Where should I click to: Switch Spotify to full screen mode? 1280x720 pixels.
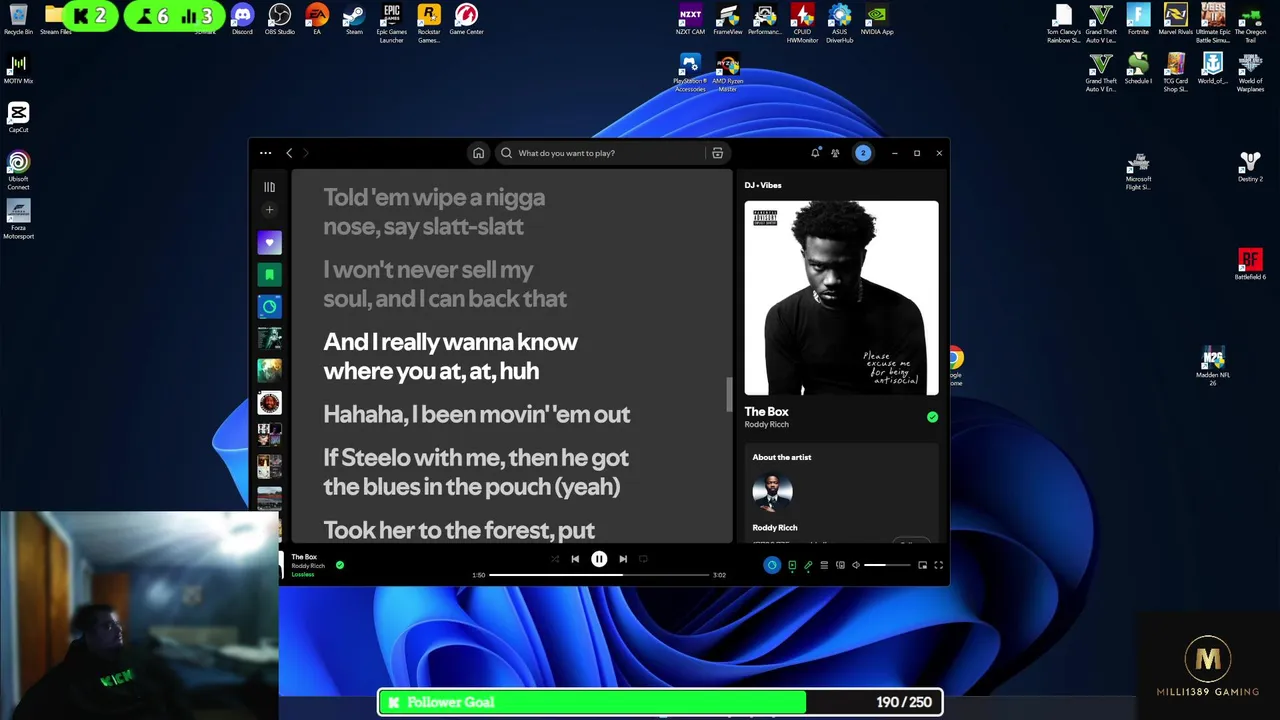point(938,565)
